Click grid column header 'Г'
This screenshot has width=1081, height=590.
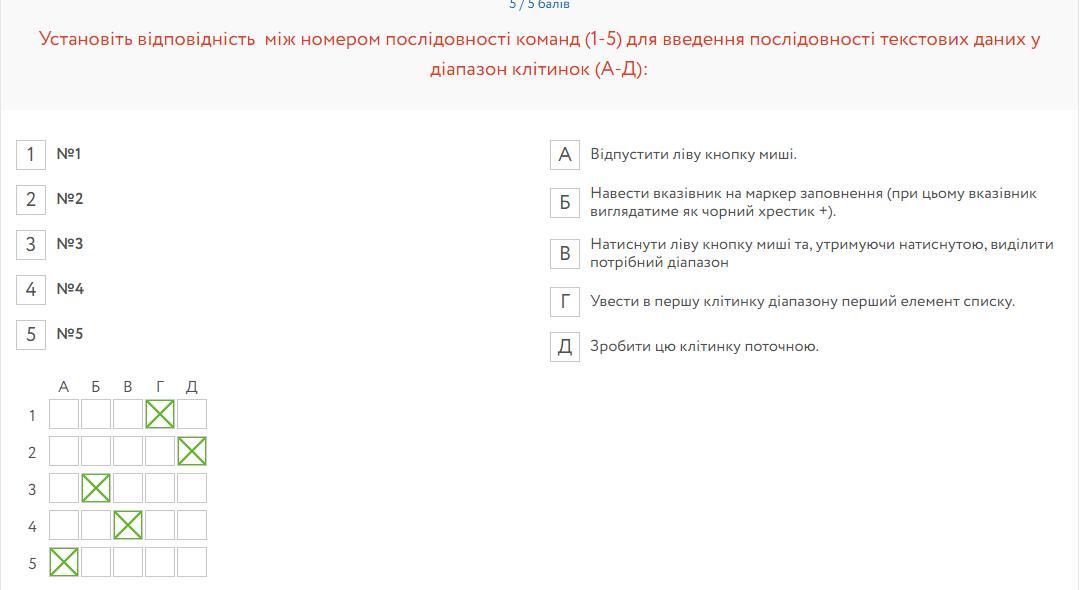click(160, 387)
